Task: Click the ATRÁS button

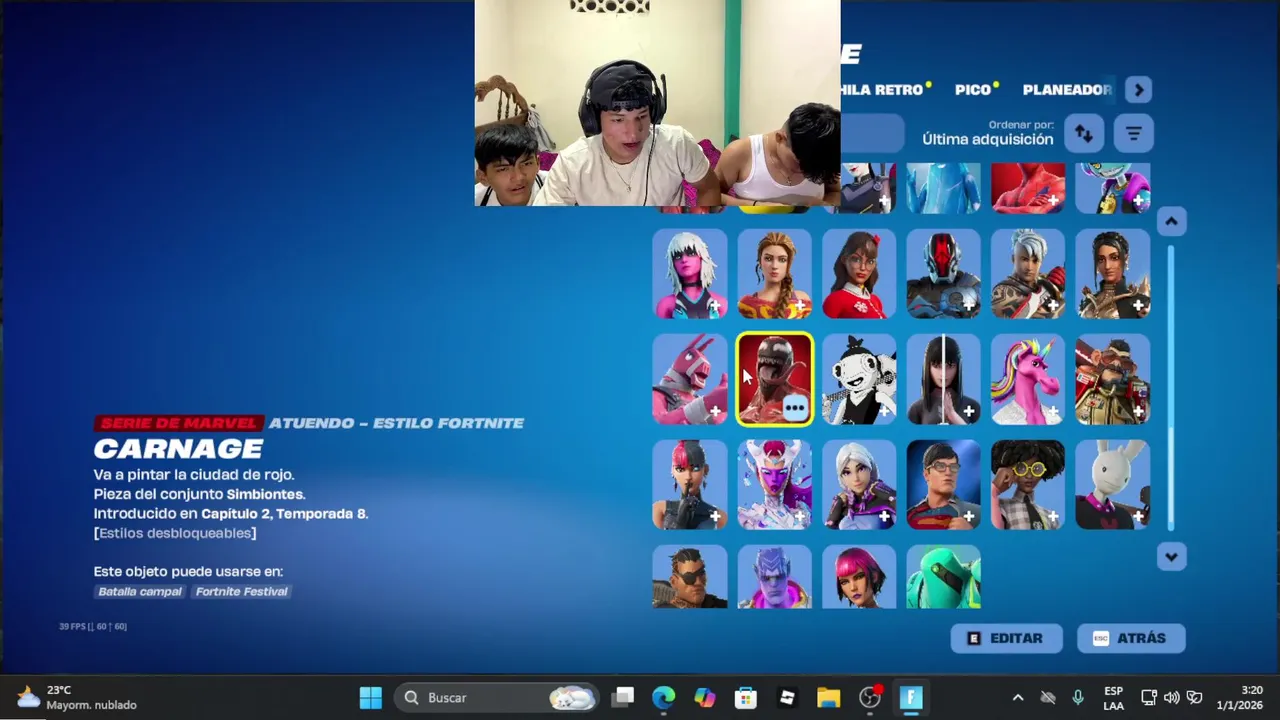Action: tap(1131, 638)
